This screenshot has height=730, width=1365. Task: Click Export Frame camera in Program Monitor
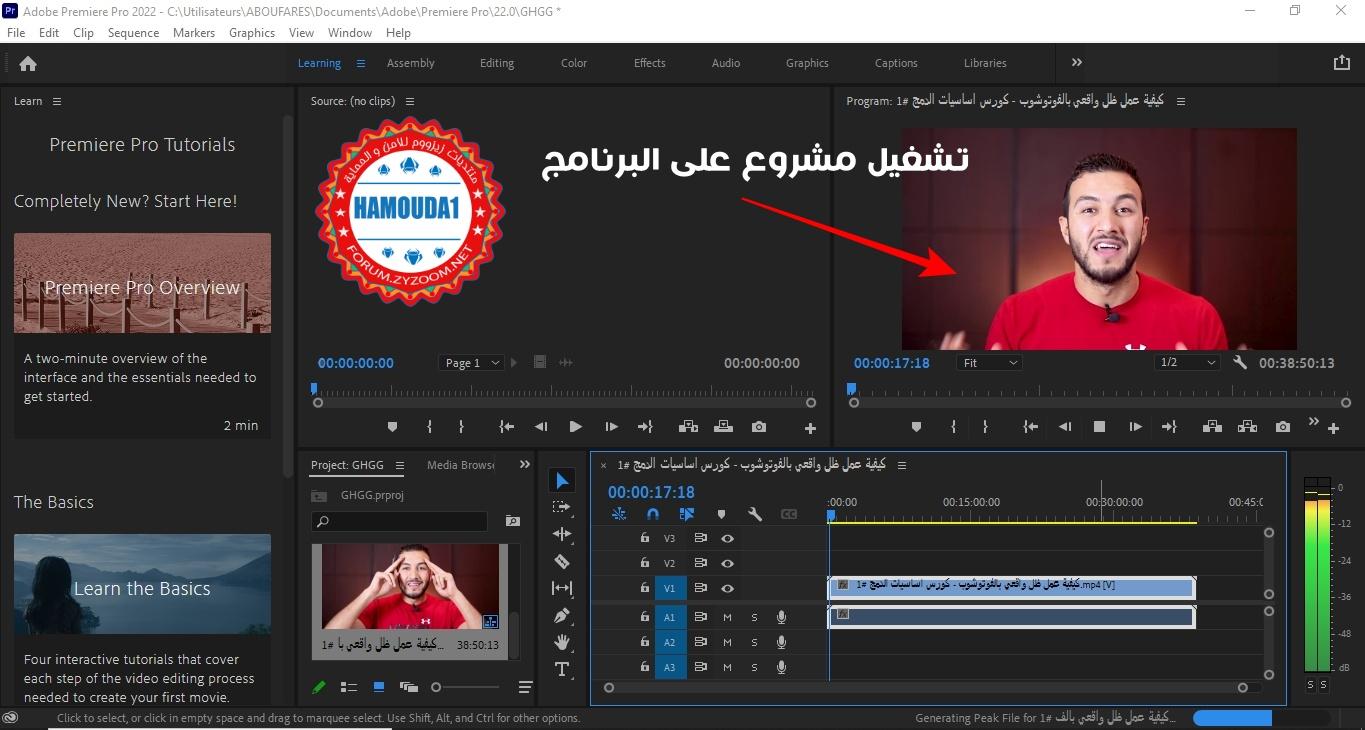tap(1283, 427)
